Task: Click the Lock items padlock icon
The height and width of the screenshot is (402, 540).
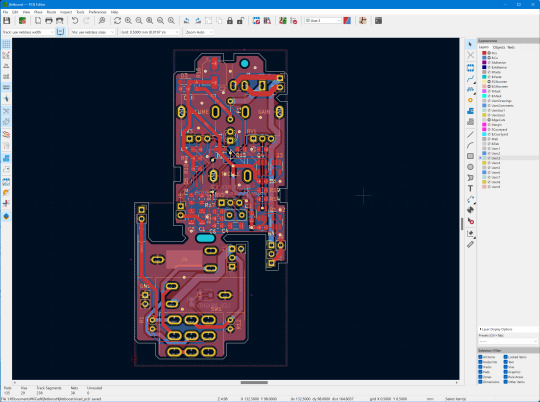Action: point(230,21)
